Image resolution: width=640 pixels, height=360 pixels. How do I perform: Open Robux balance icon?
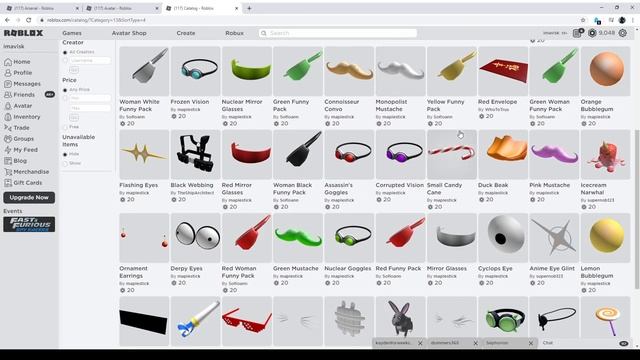[x=592, y=33]
